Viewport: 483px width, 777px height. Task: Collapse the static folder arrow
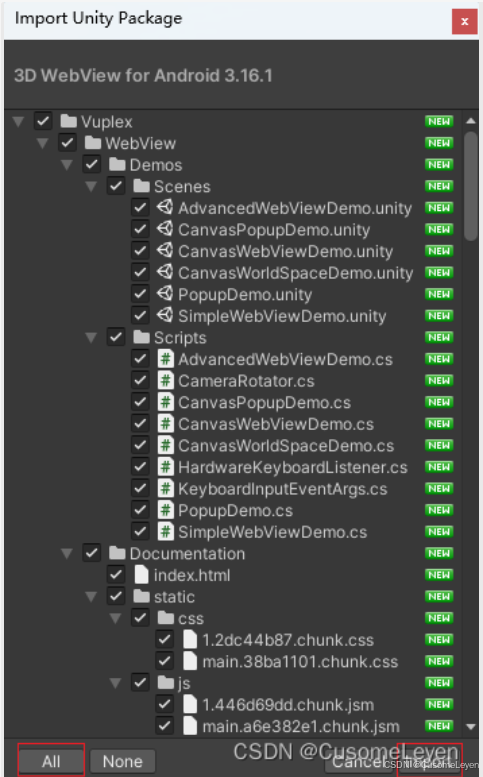pos(91,597)
